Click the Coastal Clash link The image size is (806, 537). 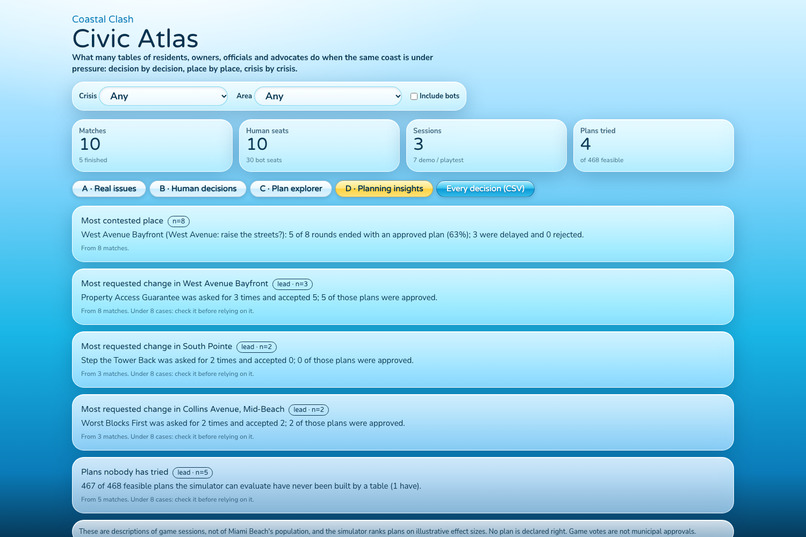(x=103, y=19)
